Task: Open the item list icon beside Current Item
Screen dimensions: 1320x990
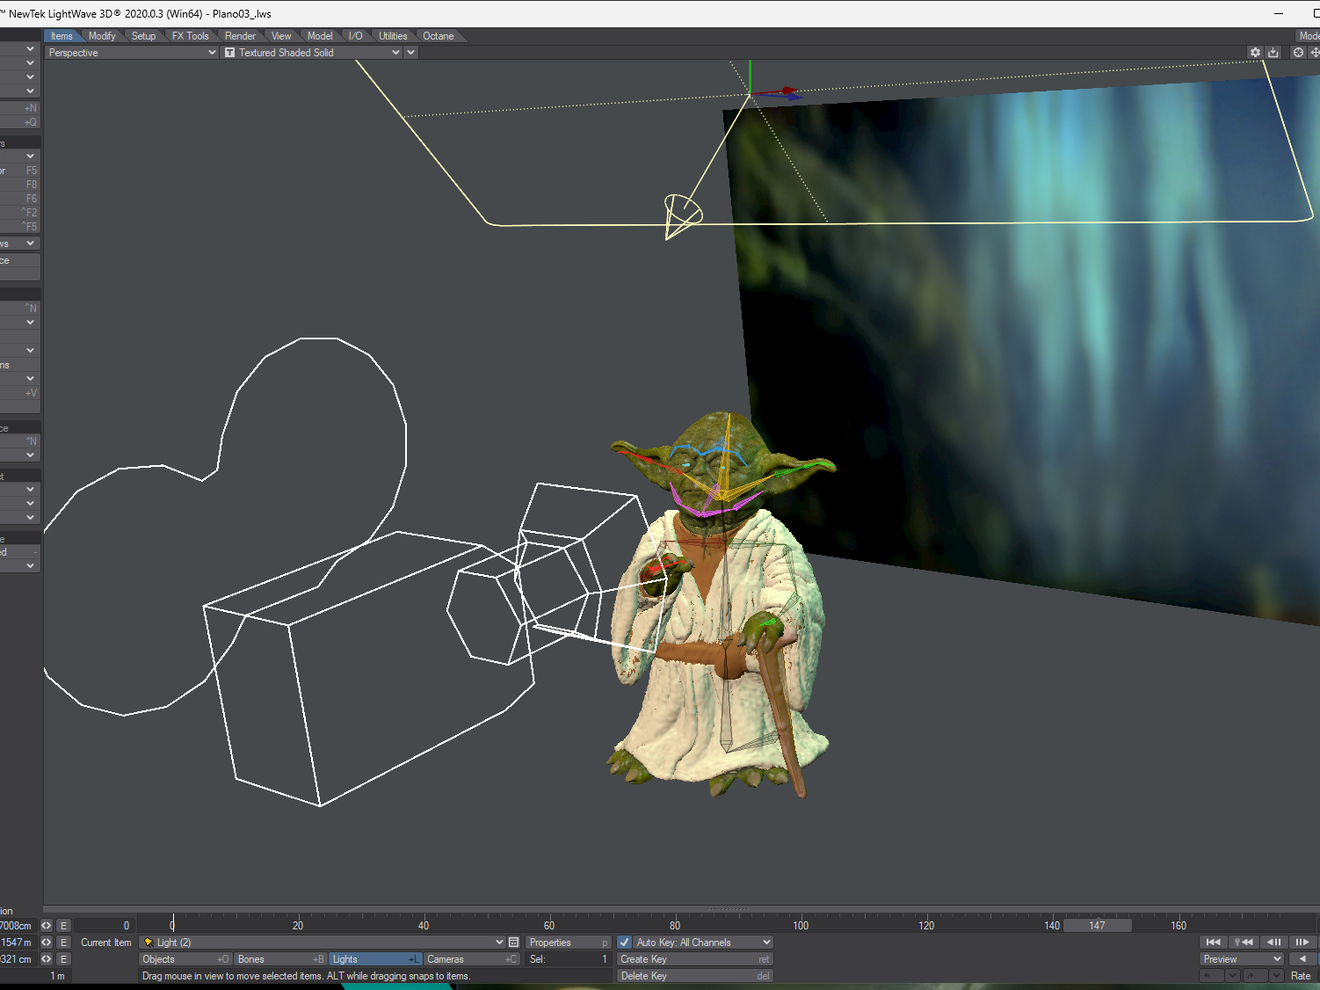Action: (x=514, y=942)
